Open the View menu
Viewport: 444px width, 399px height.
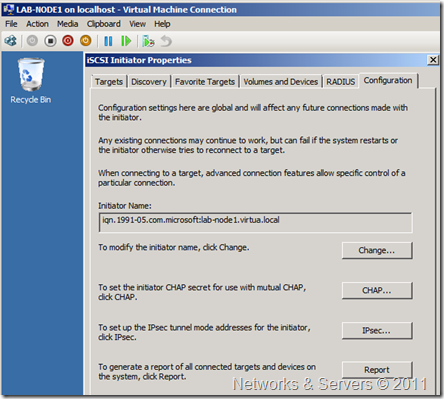[138, 24]
